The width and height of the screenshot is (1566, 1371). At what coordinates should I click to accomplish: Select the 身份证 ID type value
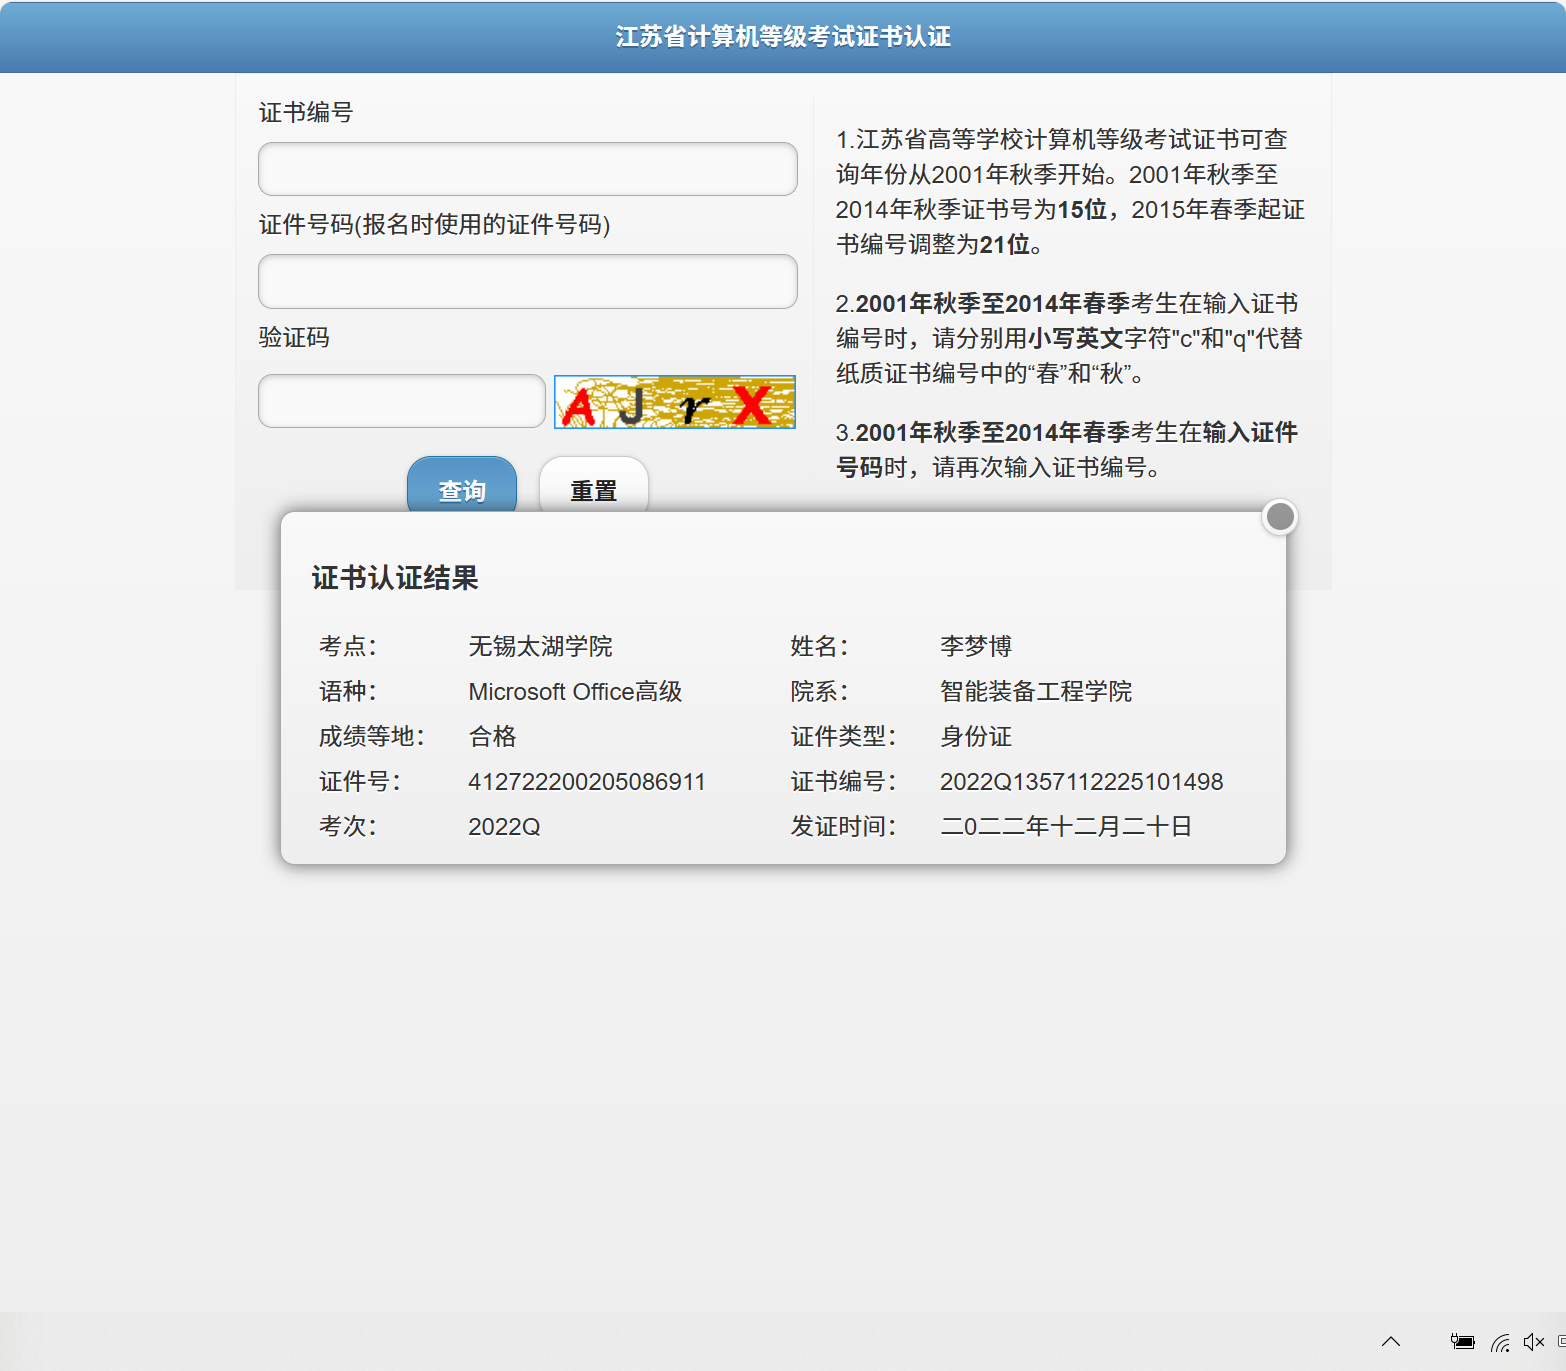(x=976, y=736)
